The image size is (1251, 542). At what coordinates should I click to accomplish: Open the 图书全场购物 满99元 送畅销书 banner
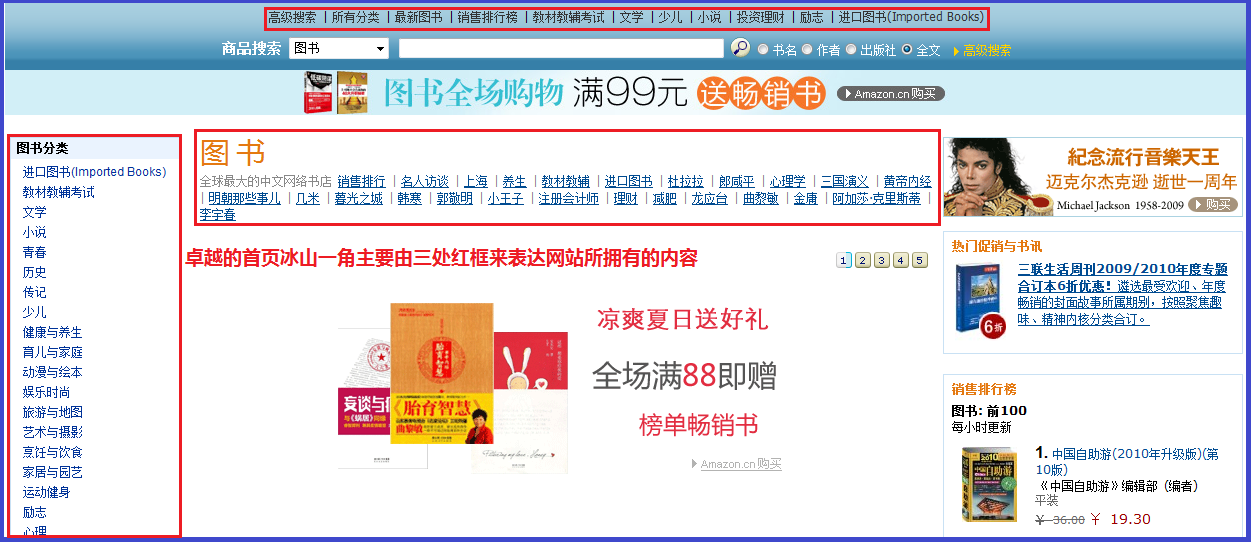click(x=624, y=93)
